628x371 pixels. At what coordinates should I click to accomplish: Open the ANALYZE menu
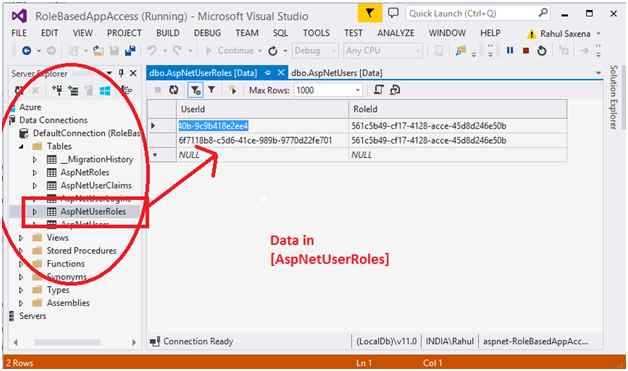pyautogui.click(x=396, y=33)
